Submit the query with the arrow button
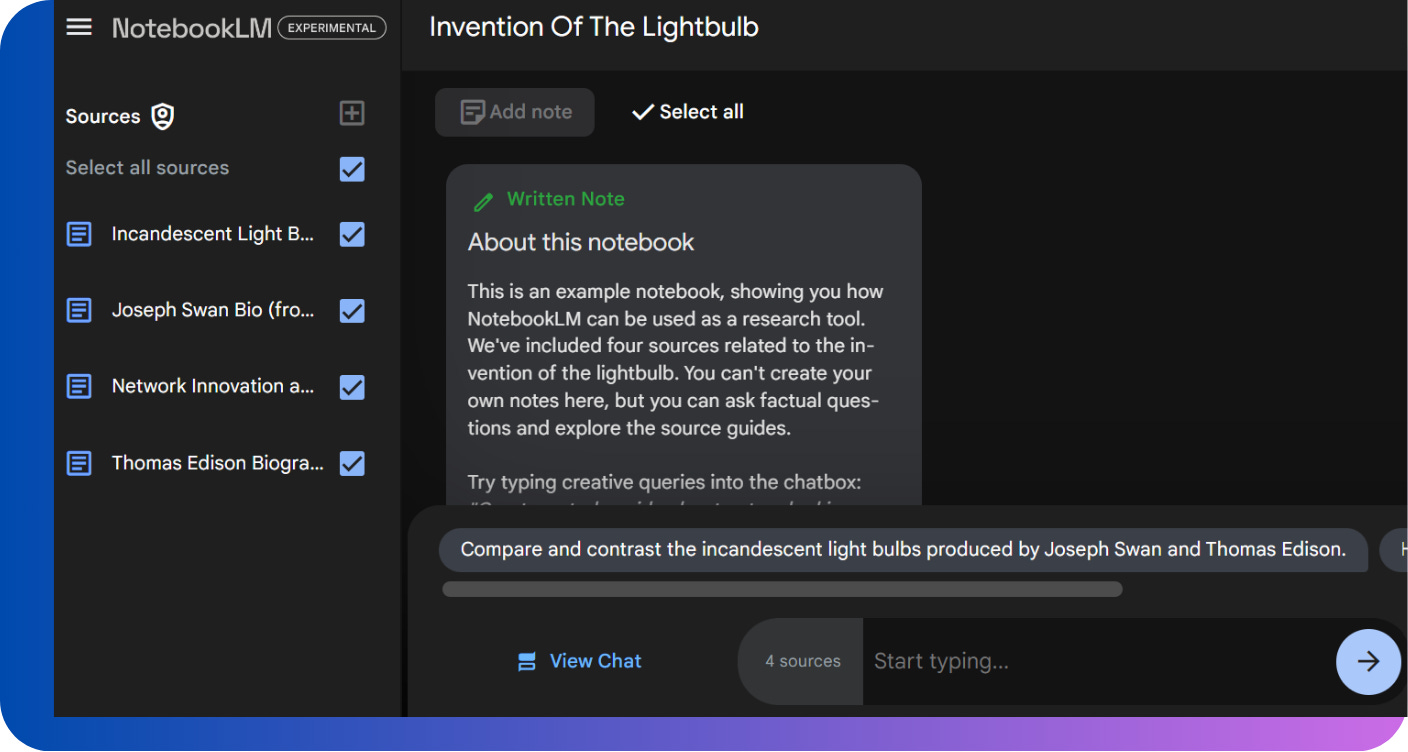Screen dimensions: 1408x752 [1368, 661]
